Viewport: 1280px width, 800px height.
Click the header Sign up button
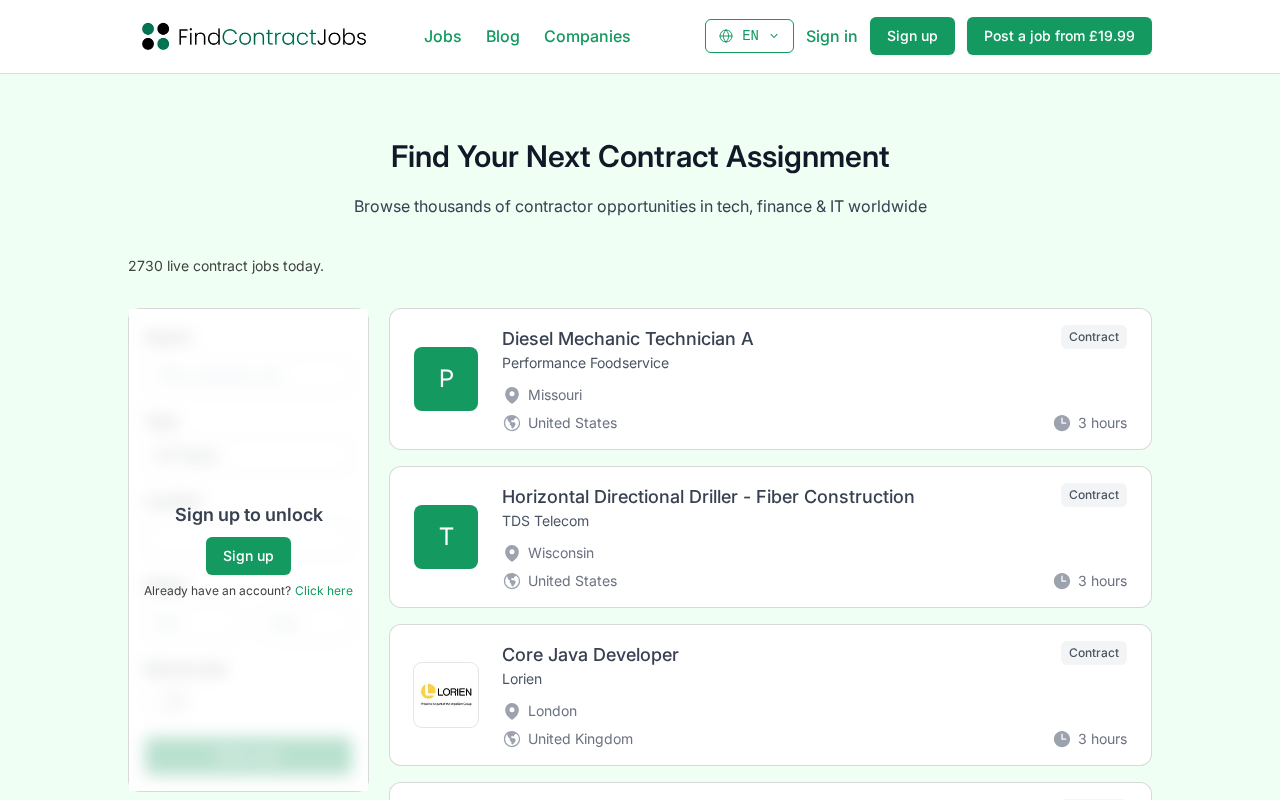coord(912,36)
